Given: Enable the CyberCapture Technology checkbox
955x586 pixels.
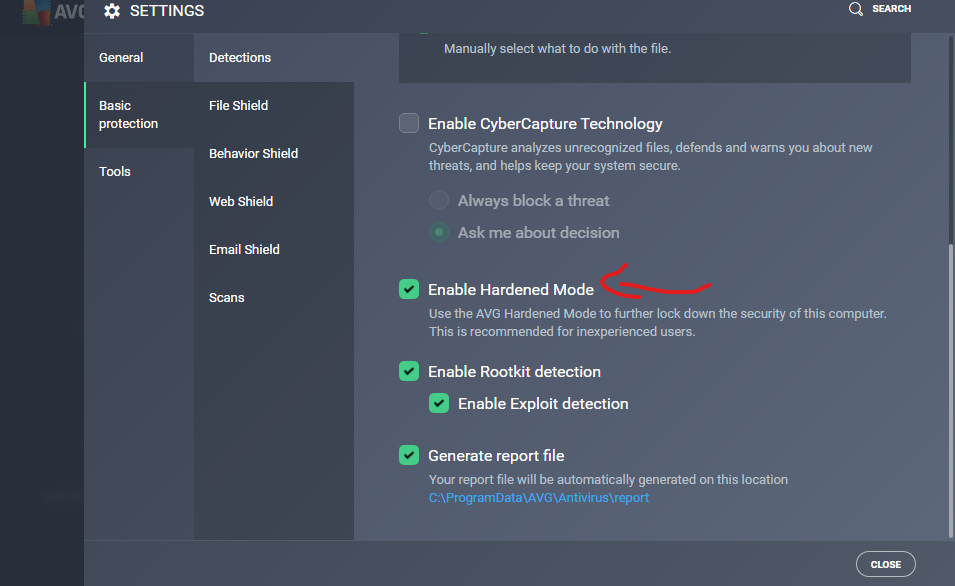Looking at the screenshot, I should click(409, 123).
